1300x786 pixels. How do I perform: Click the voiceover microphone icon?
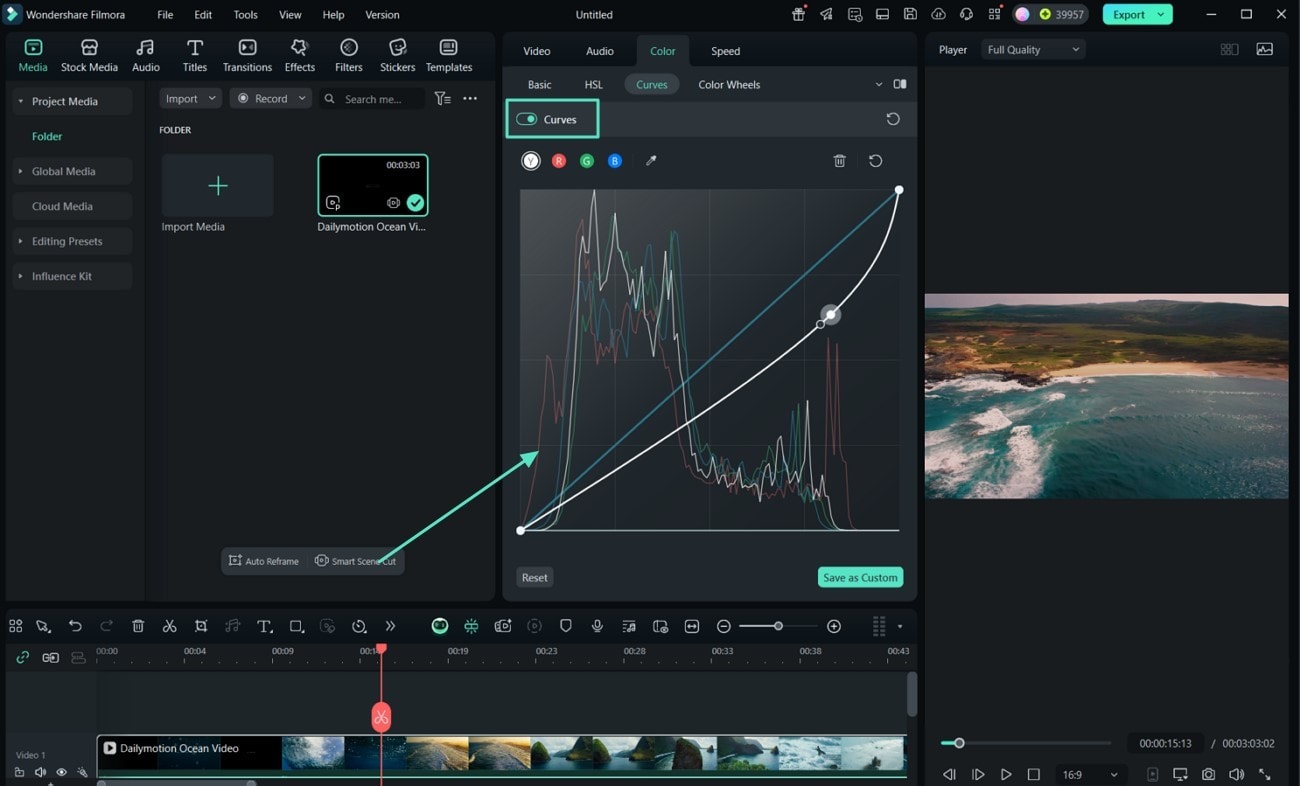[597, 626]
